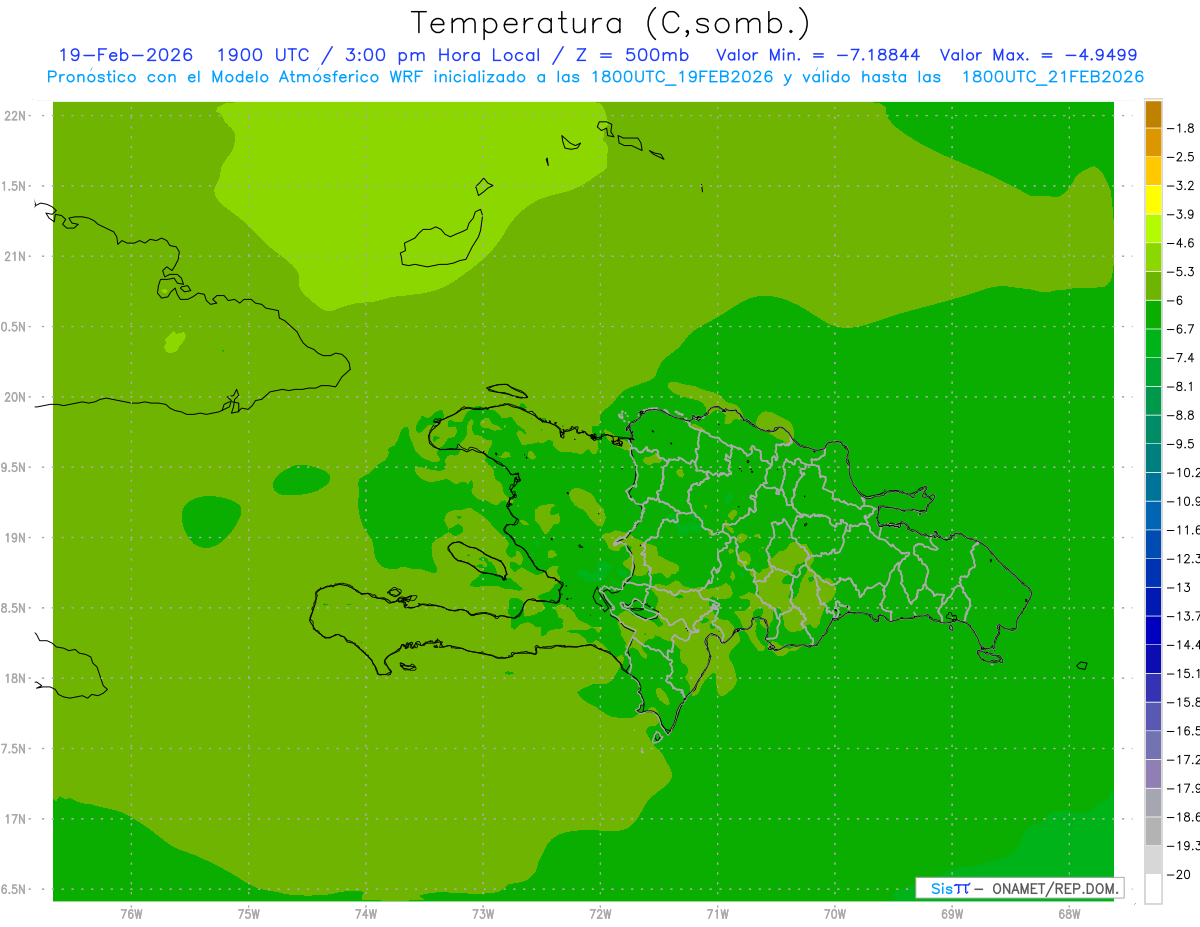Click the "17N" latitude tick label
Image resolution: width=1200 pixels, height=927 pixels.
16,819
